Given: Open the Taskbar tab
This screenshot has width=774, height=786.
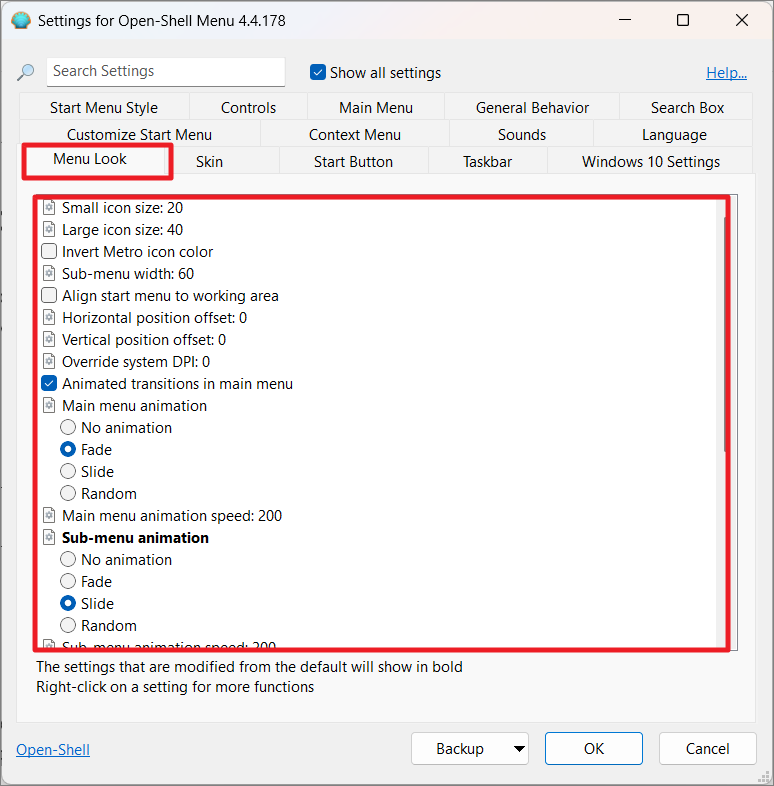Looking at the screenshot, I should coord(488,161).
